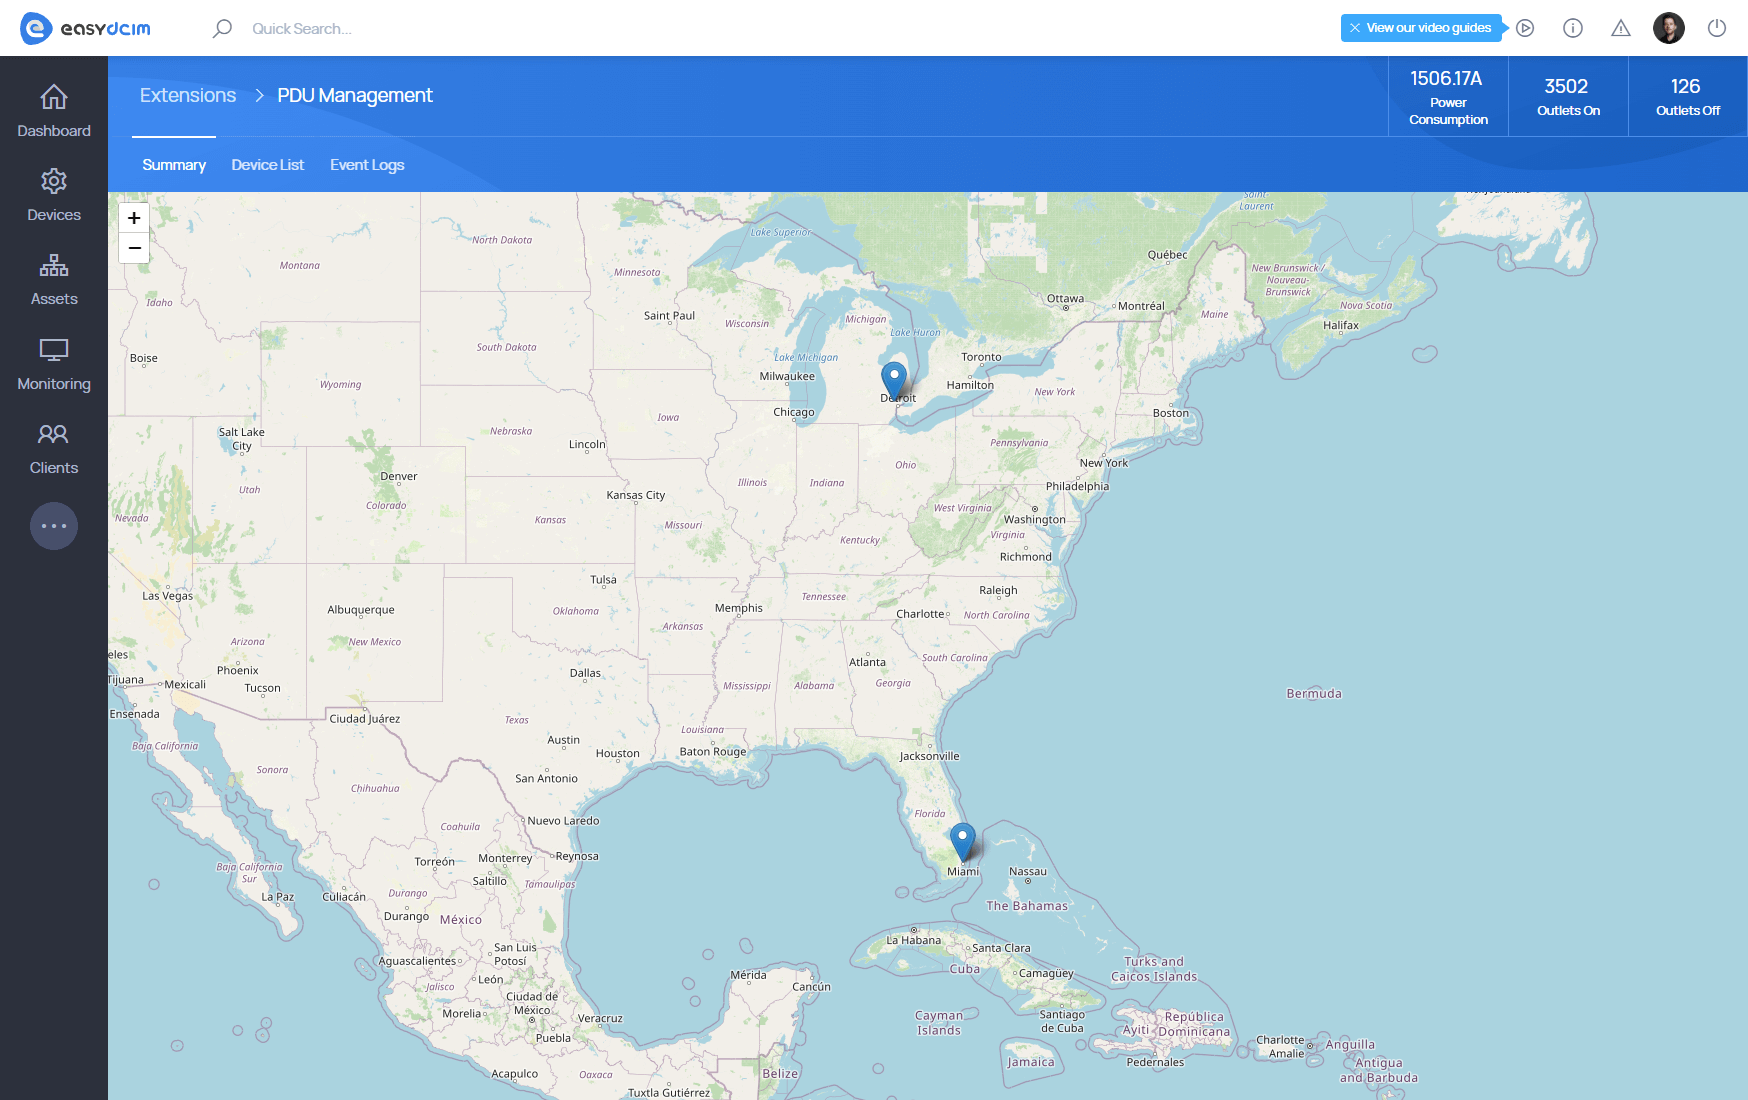
Task: Open Assets hierarchy icon in sidebar
Action: (54, 265)
